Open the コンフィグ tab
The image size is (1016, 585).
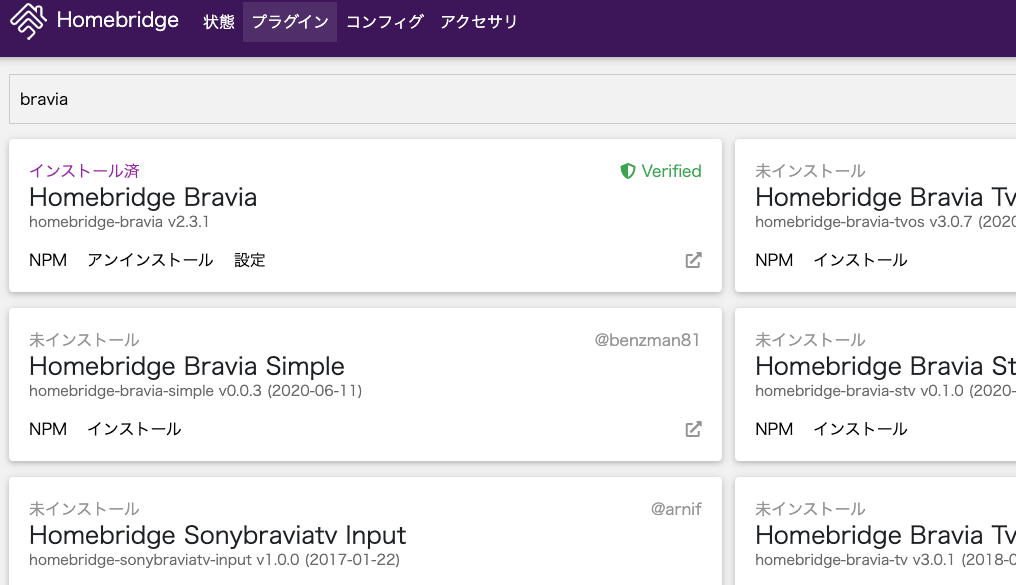click(385, 20)
